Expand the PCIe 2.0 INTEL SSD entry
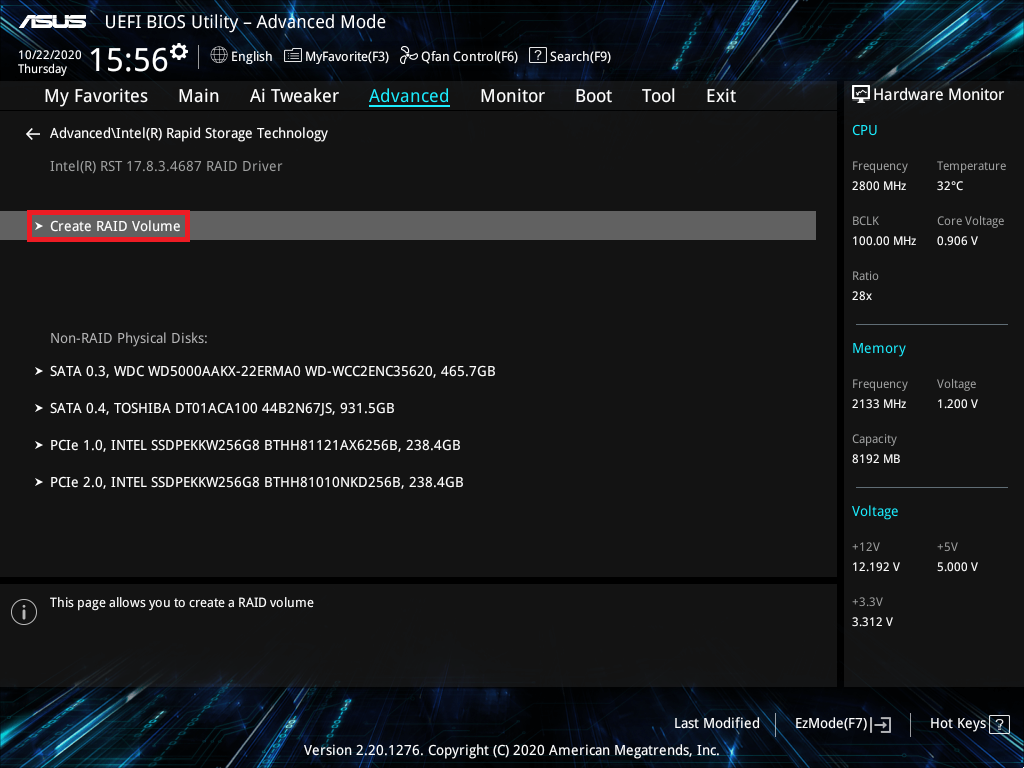The image size is (1024, 768). (256, 482)
